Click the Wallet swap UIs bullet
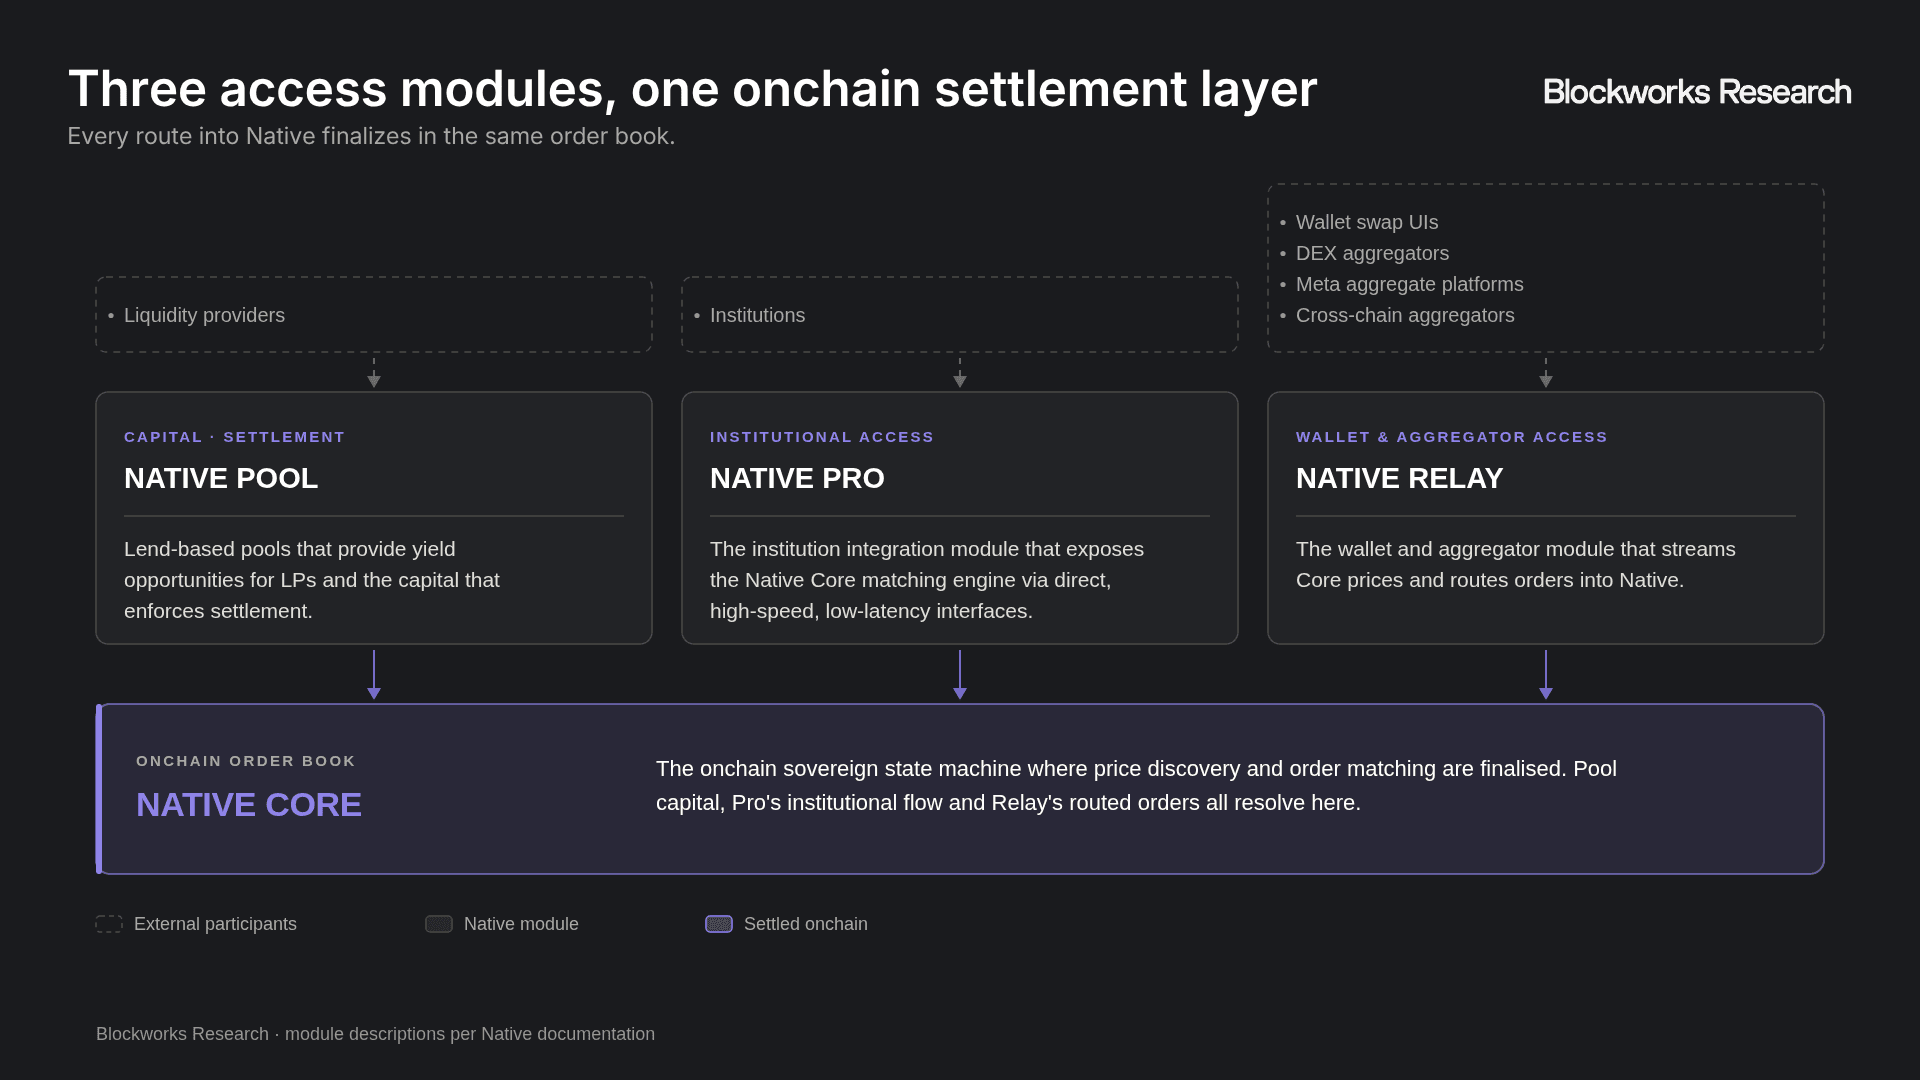 click(1367, 222)
